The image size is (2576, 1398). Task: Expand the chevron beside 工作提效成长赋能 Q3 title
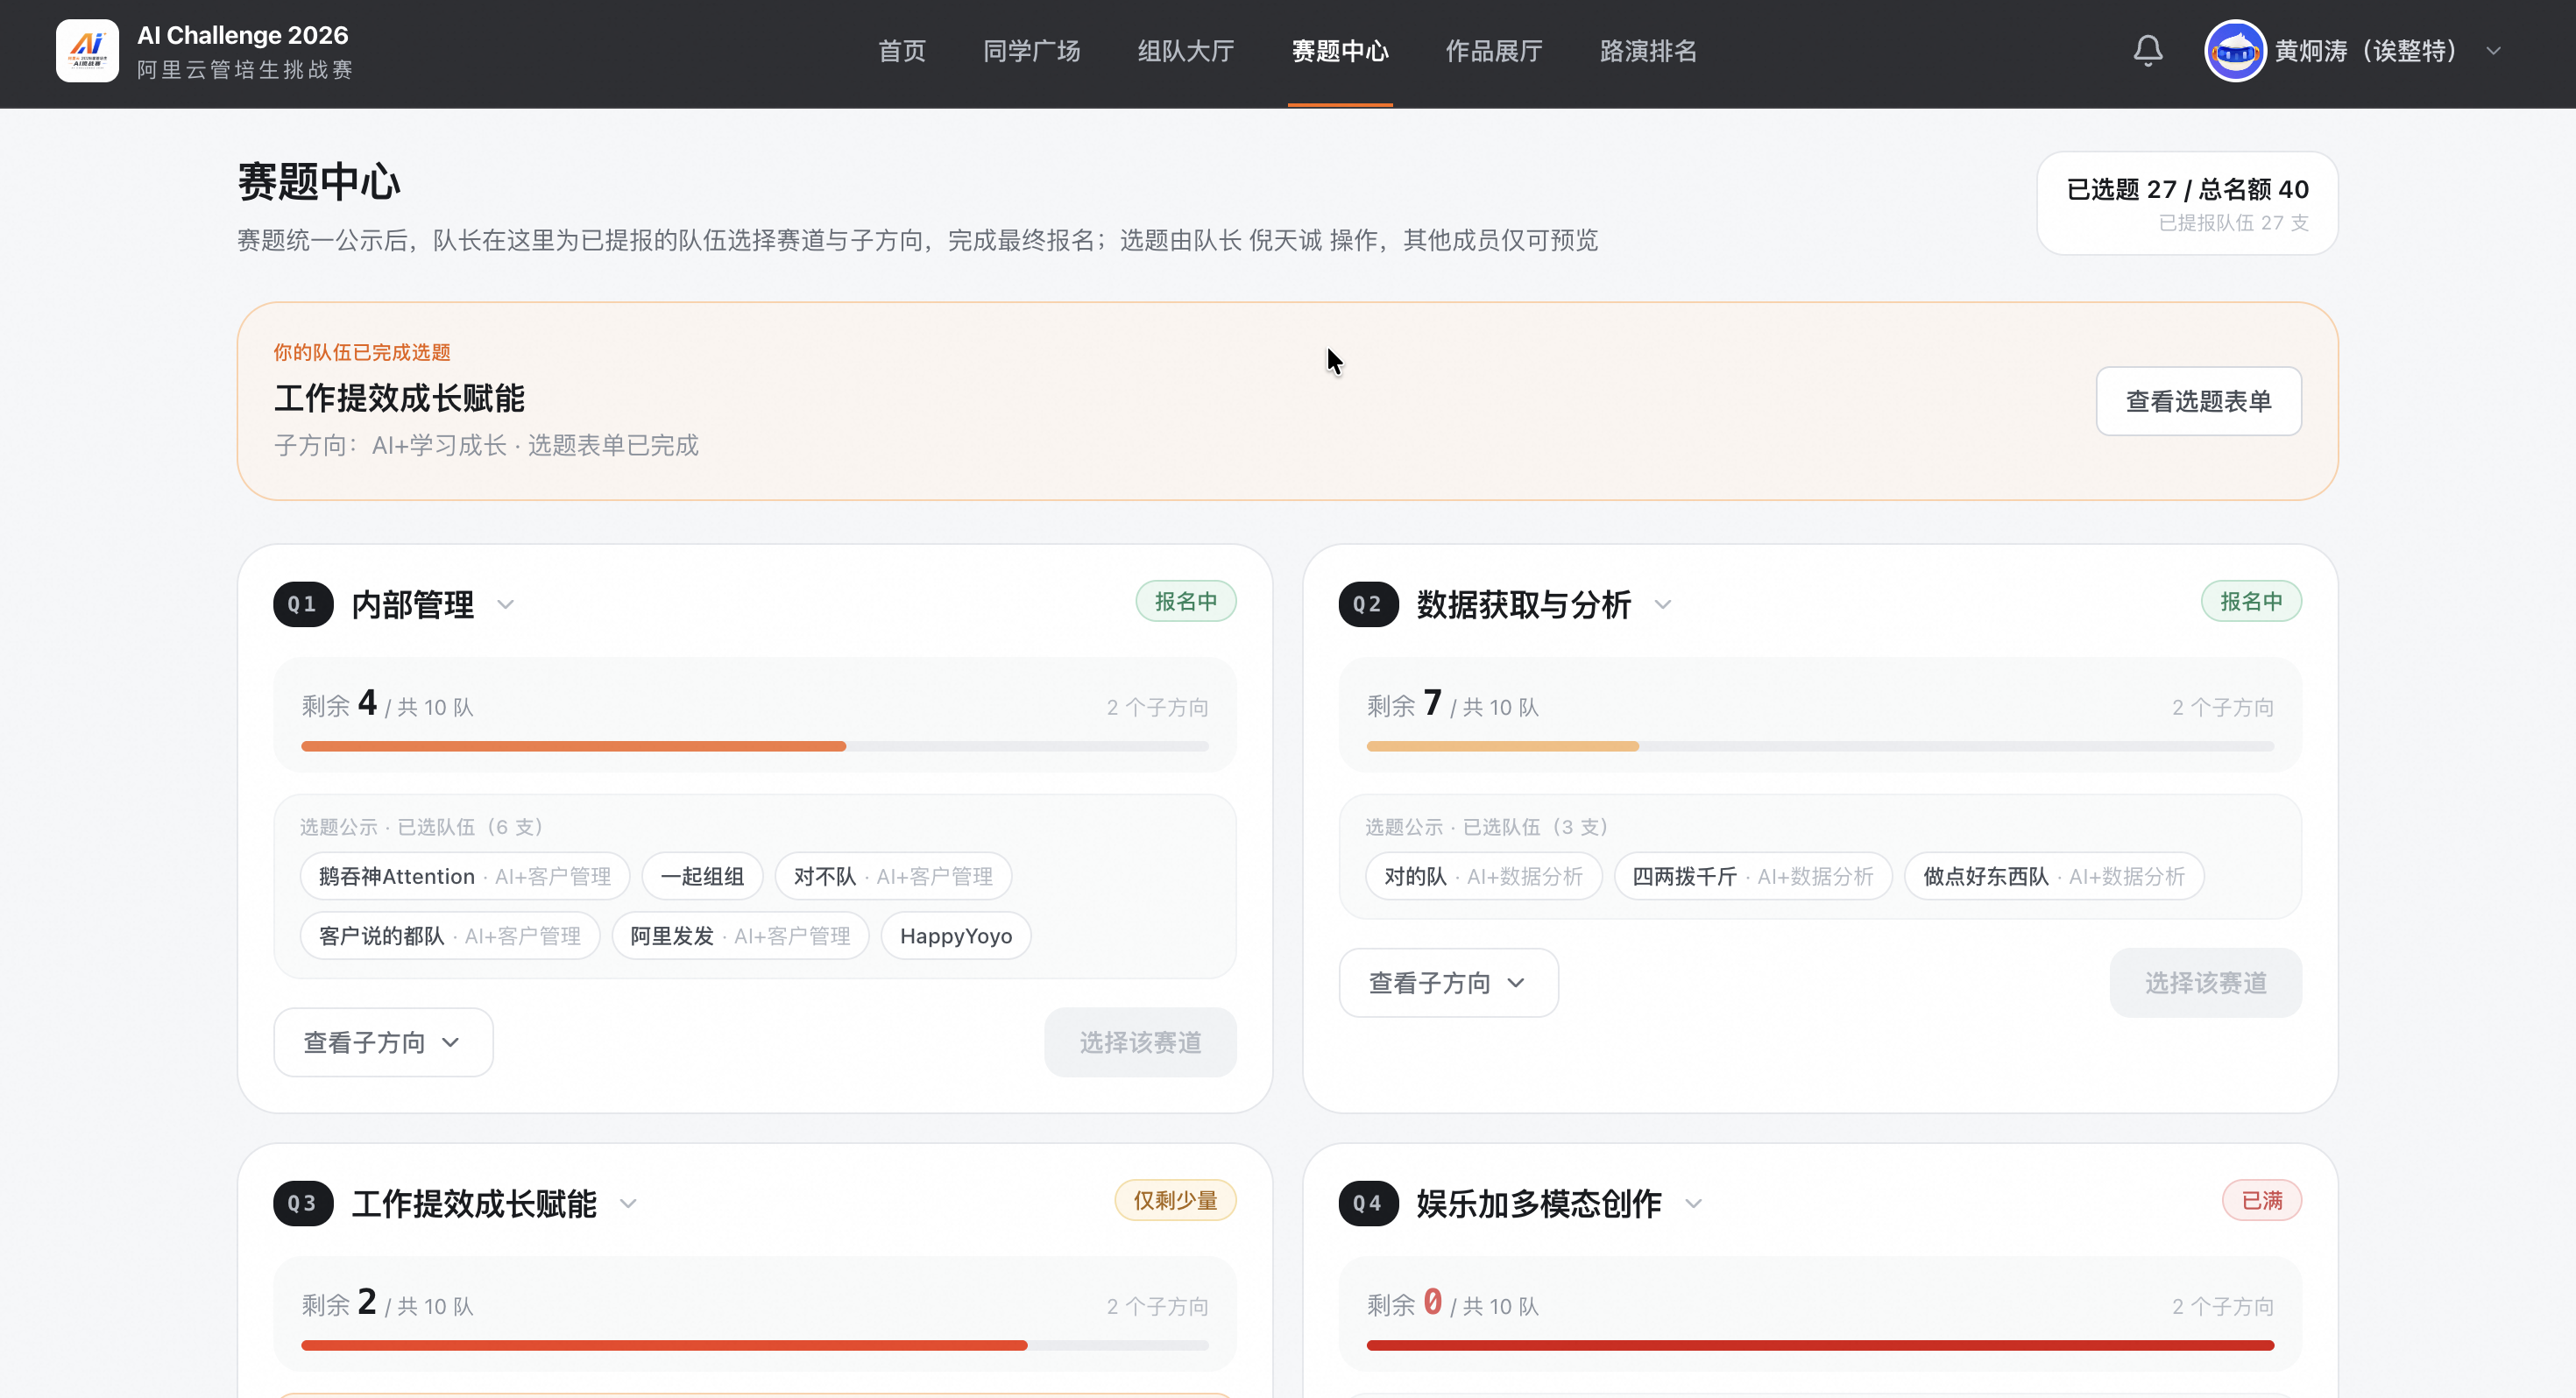pyautogui.click(x=628, y=1204)
